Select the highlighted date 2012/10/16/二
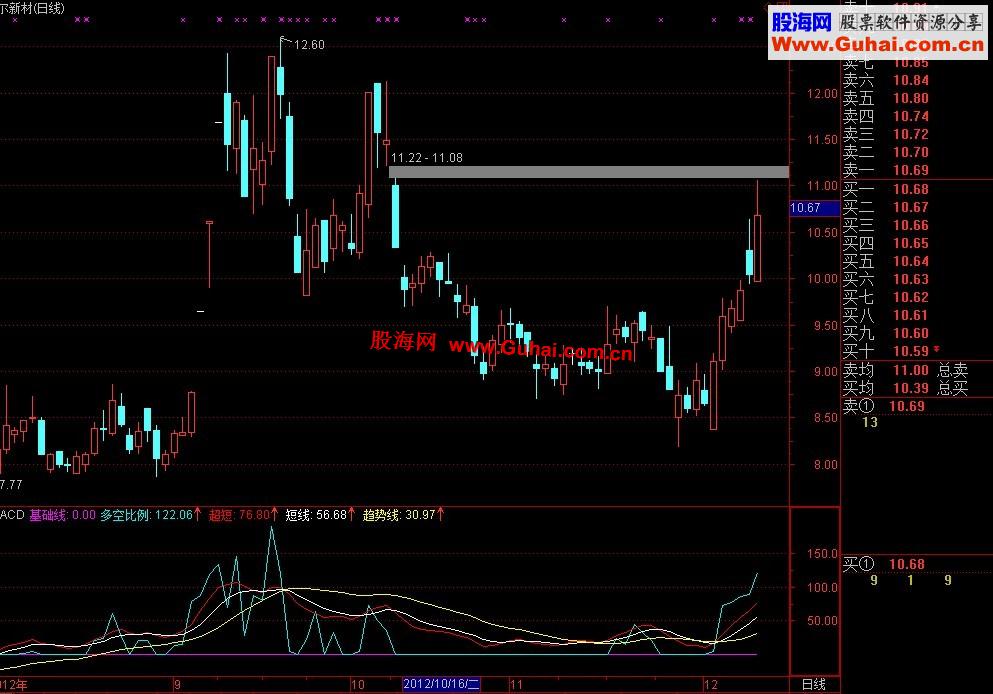The image size is (993, 694). coord(441,684)
